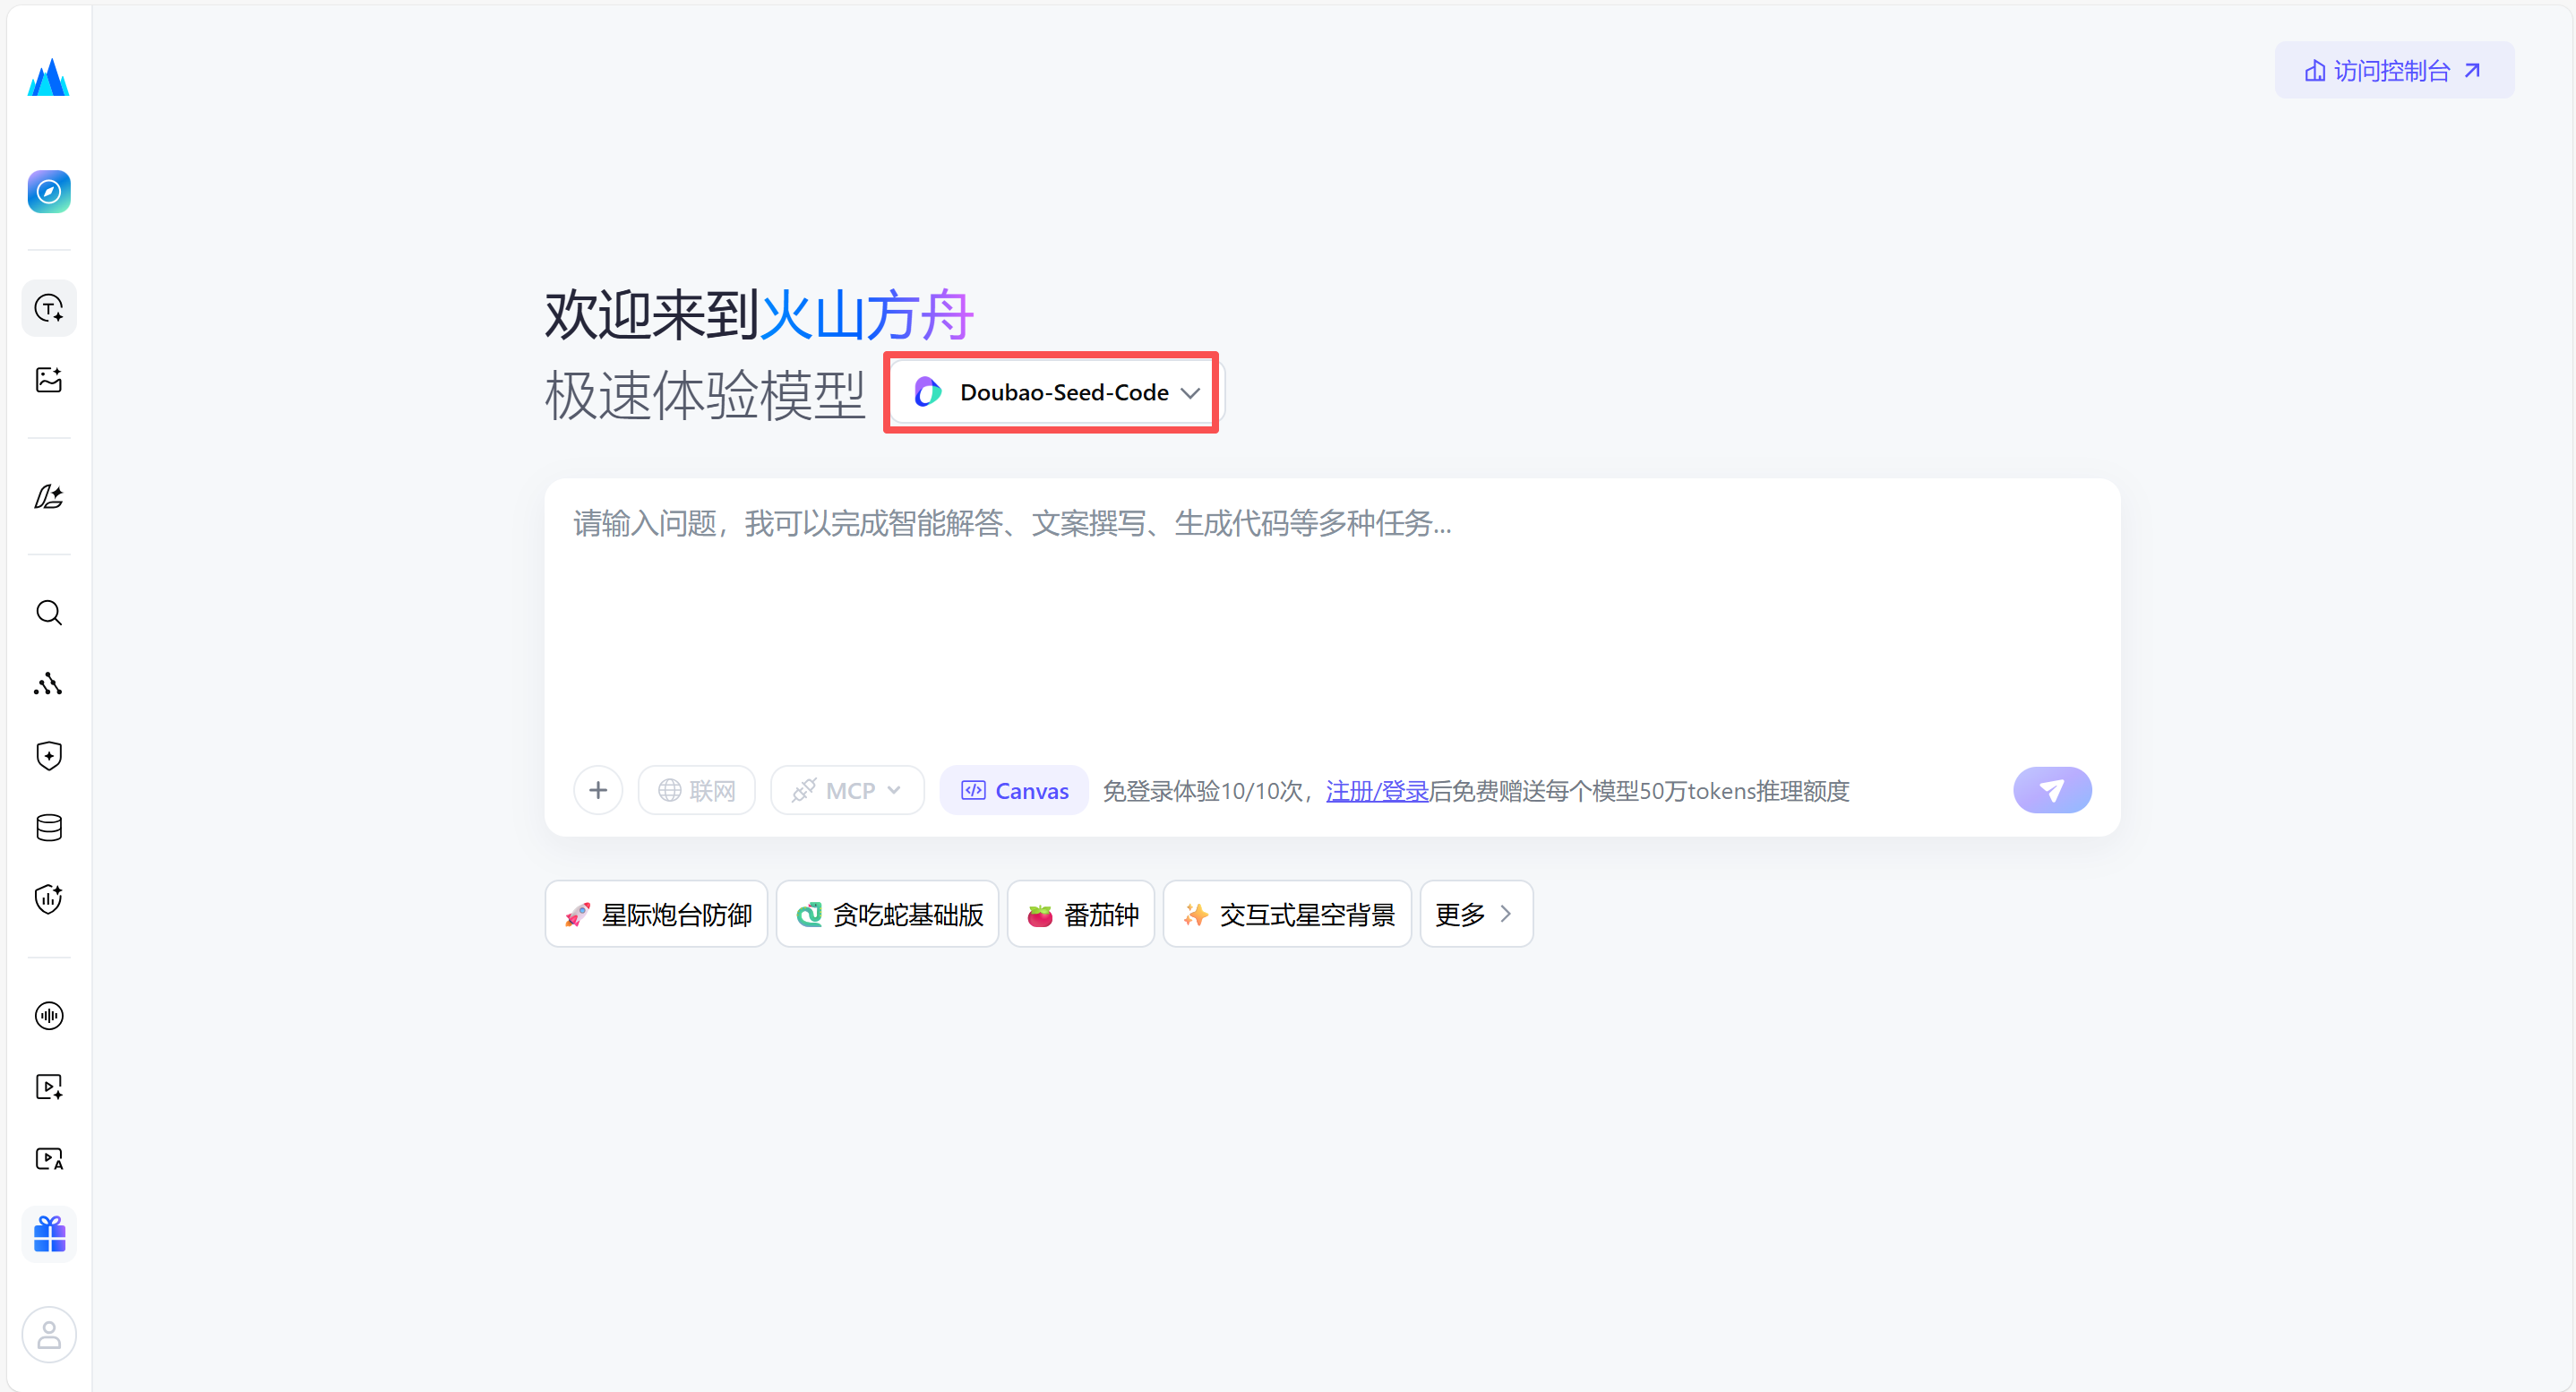Open the image generation icon in sidebar
Screen dimensions: 2576x1392
pos(48,380)
